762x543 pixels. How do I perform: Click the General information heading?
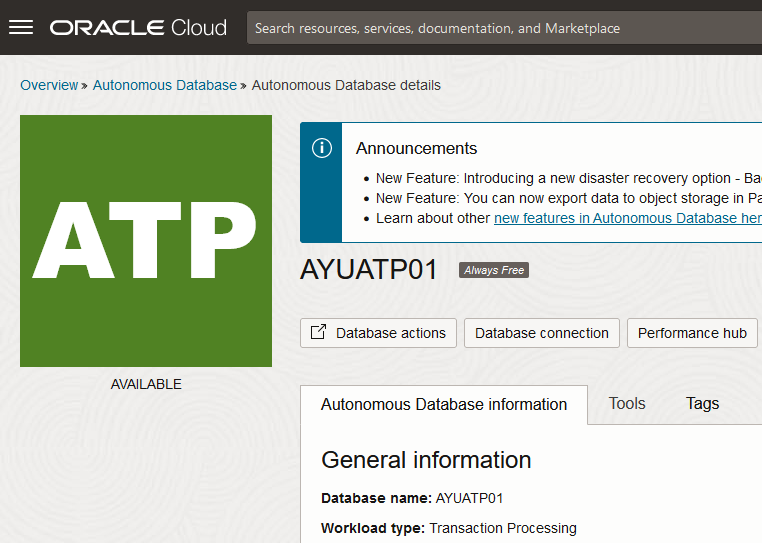tap(426, 460)
